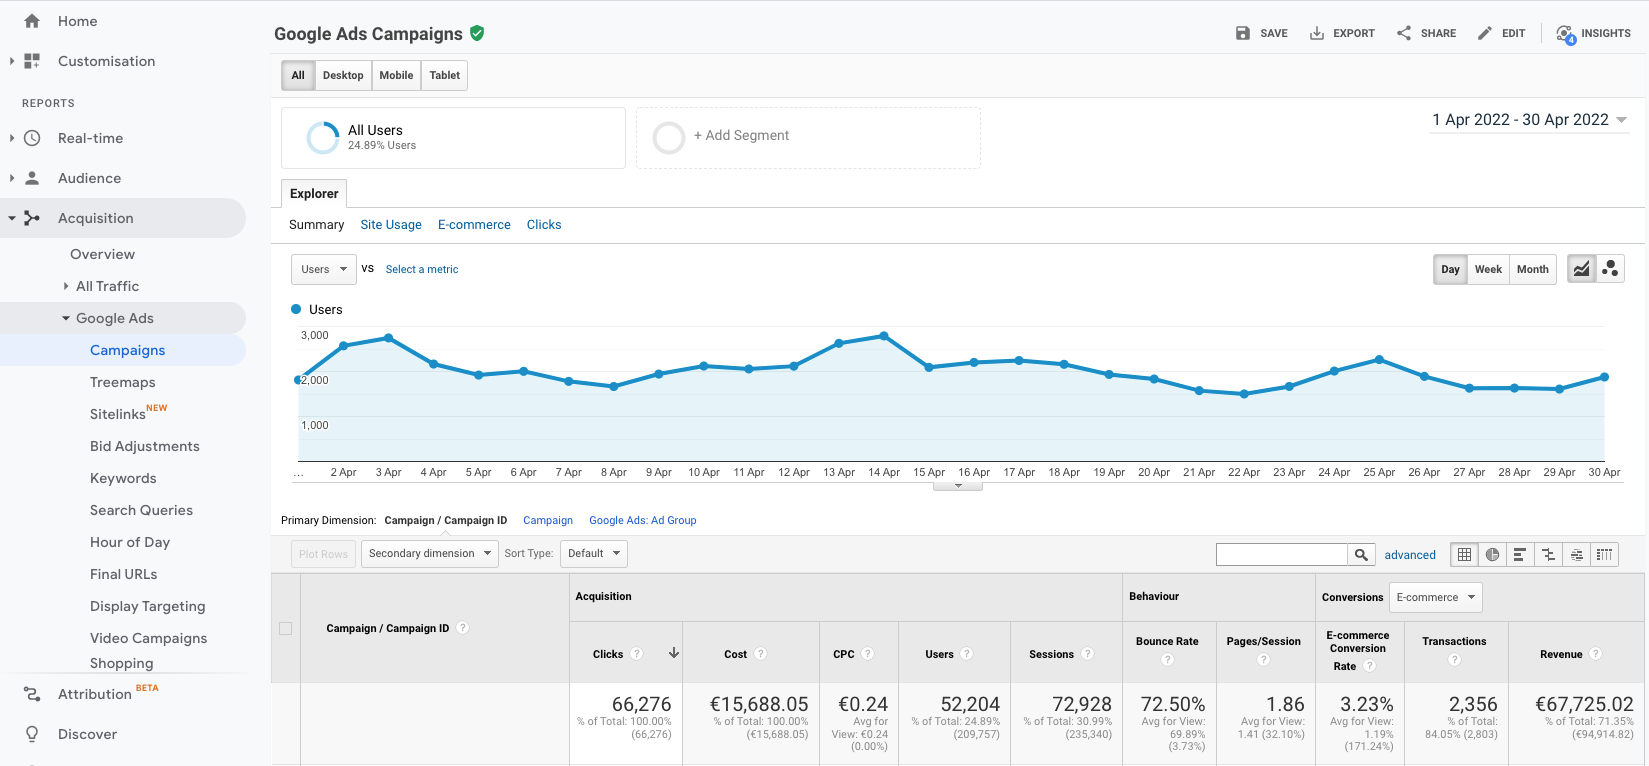Set primary dimension to Campaign
This screenshot has height=766, width=1649.
coord(548,520)
